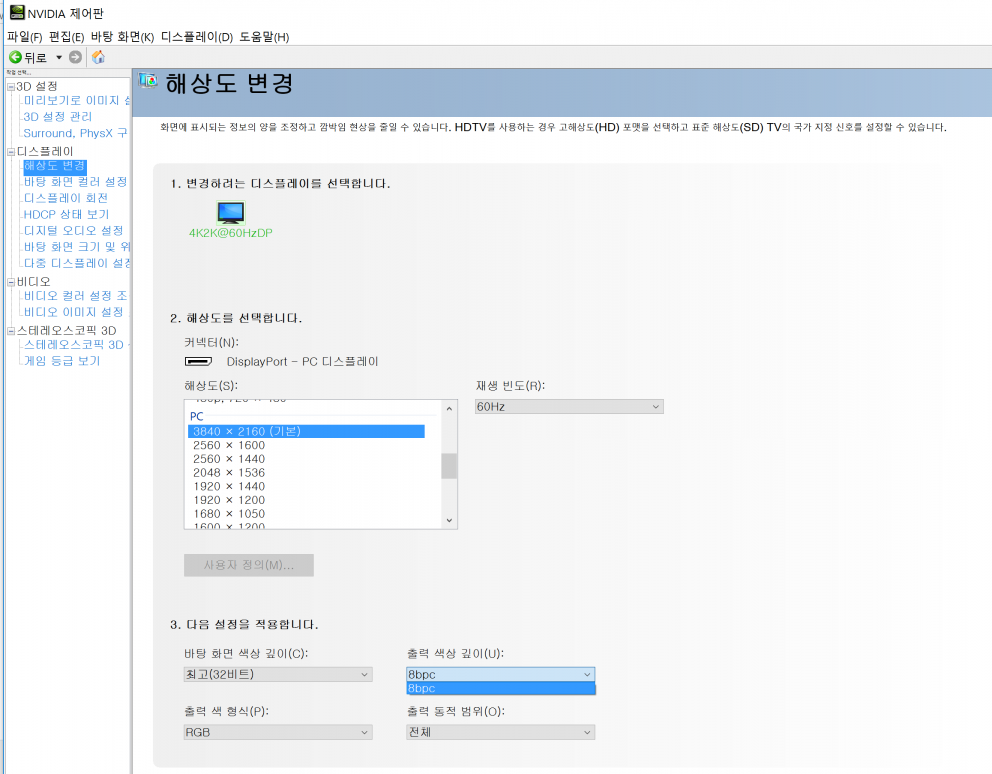Open 다중 디스플레이 page in tree
992x774 pixels.
(x=77, y=263)
